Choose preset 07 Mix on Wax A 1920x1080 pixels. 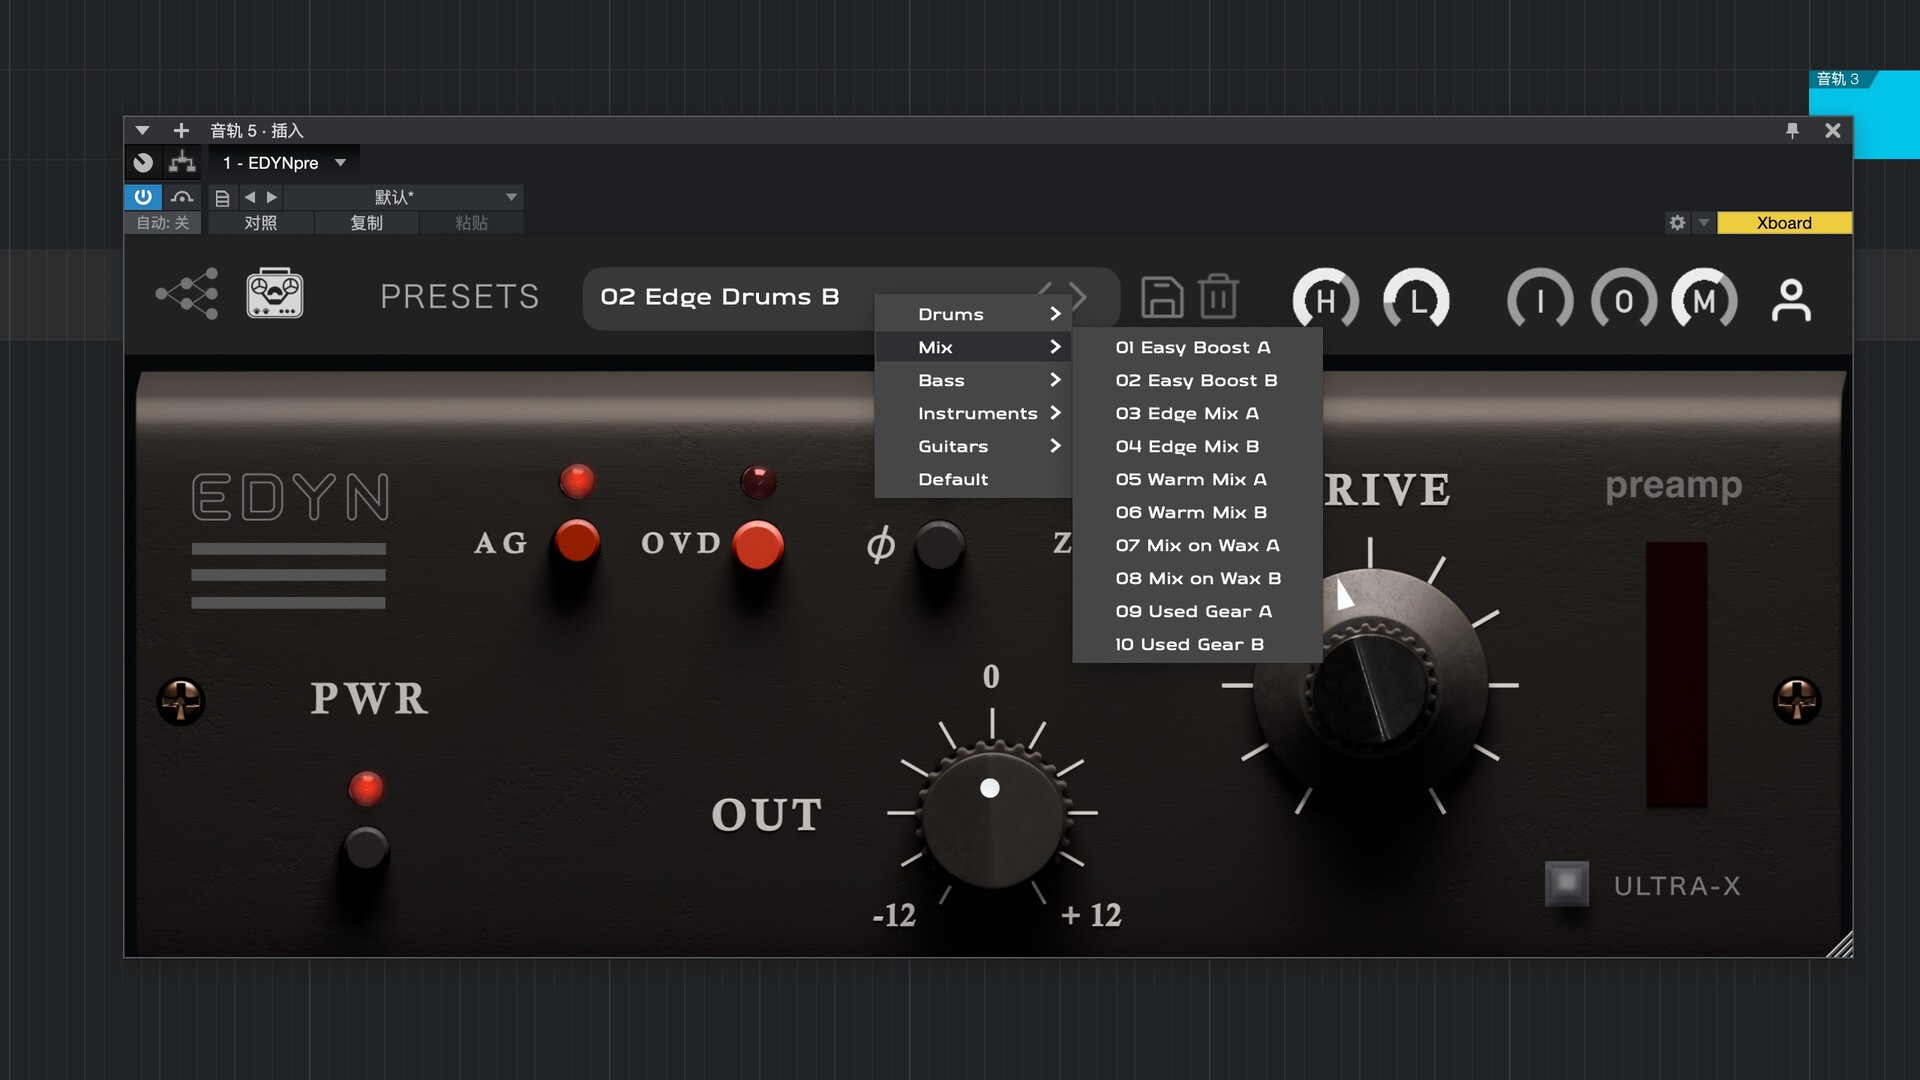point(1197,545)
